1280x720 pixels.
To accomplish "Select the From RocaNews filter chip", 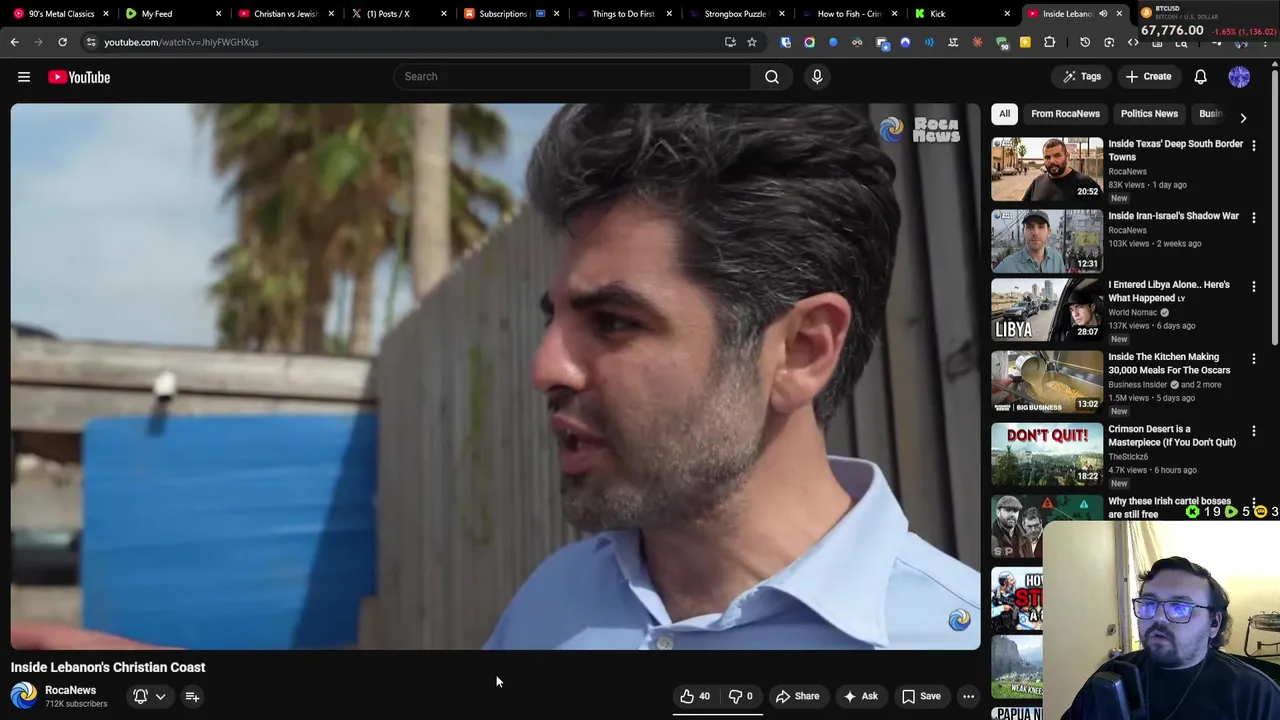I will [1065, 114].
